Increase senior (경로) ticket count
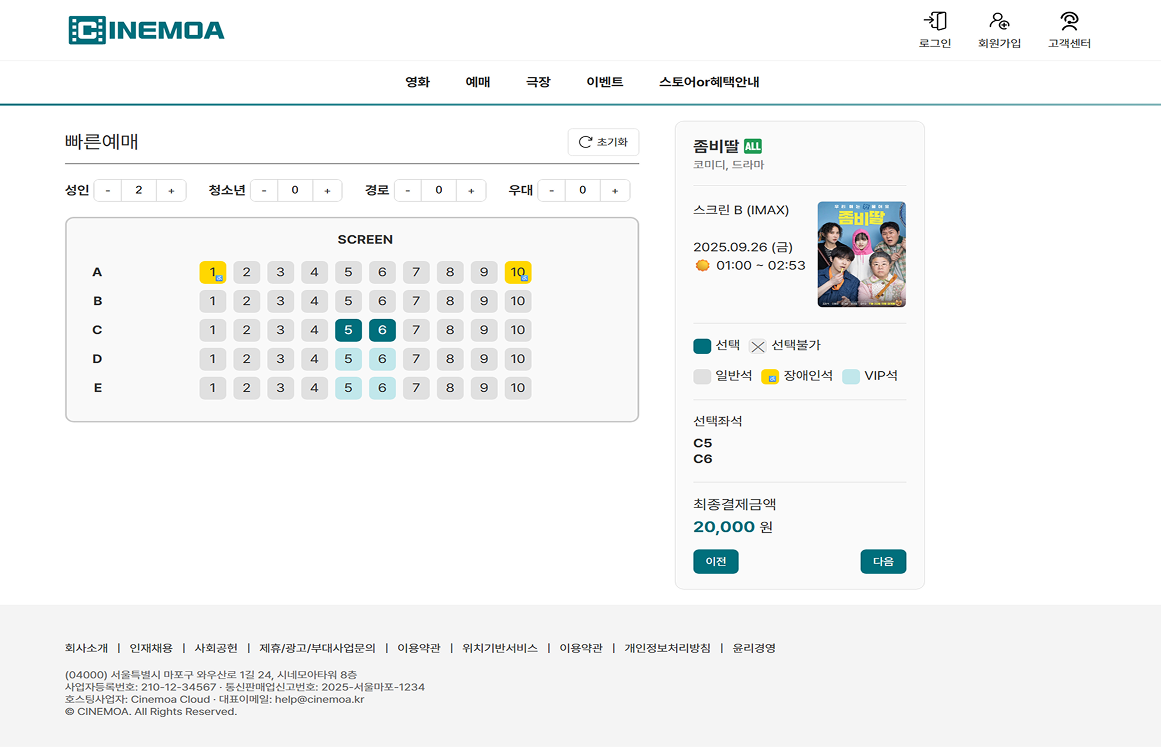 point(471,191)
